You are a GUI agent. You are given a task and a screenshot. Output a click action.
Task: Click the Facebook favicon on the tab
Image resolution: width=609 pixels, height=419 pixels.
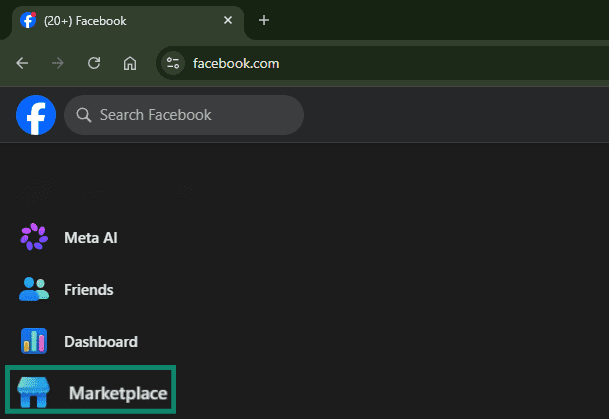coord(28,20)
